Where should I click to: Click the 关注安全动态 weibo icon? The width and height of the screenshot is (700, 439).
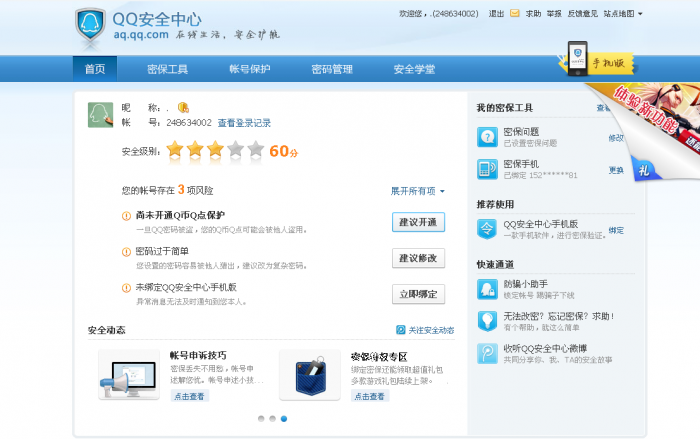[400, 330]
